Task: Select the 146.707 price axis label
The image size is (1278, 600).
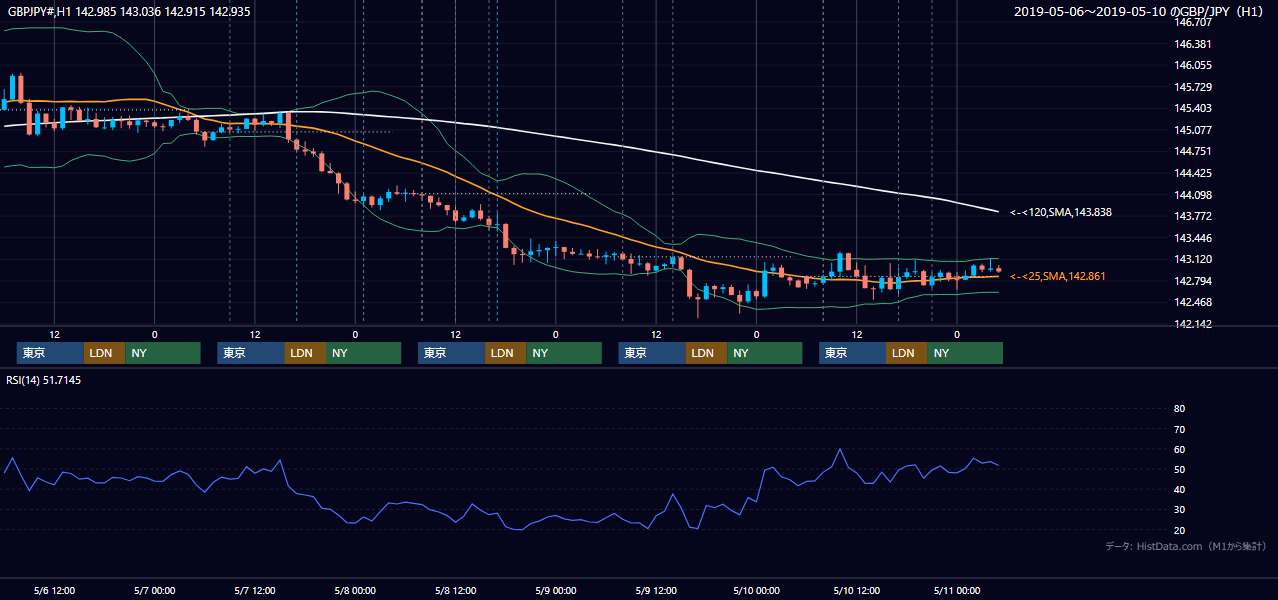Action: 1192,22
